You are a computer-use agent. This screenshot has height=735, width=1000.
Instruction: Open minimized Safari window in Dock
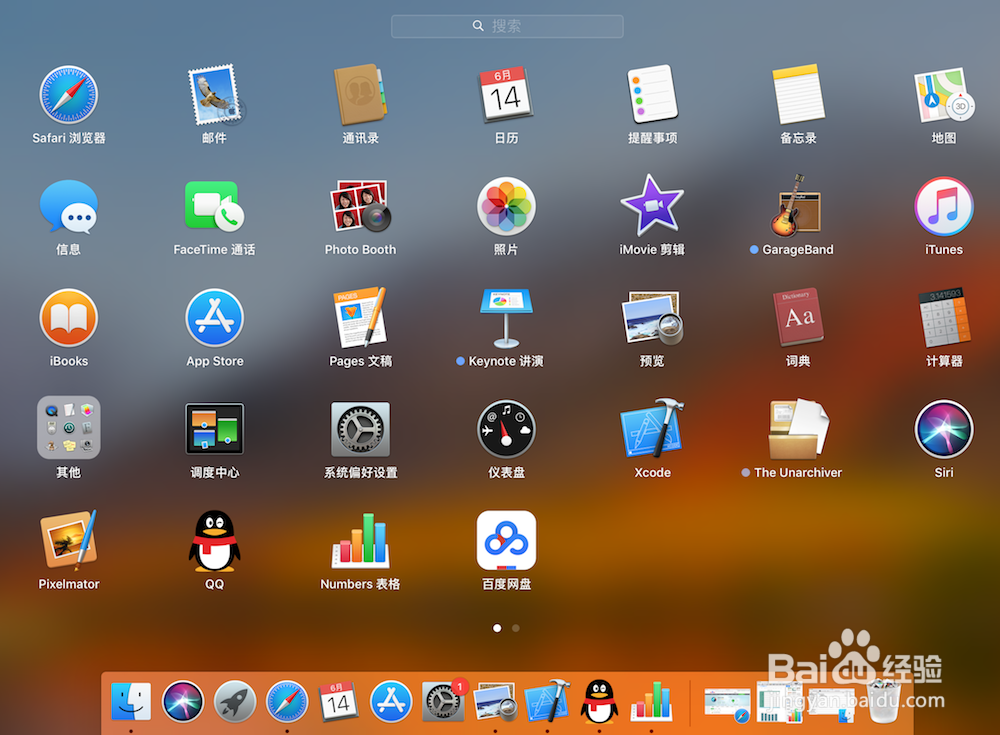727,705
